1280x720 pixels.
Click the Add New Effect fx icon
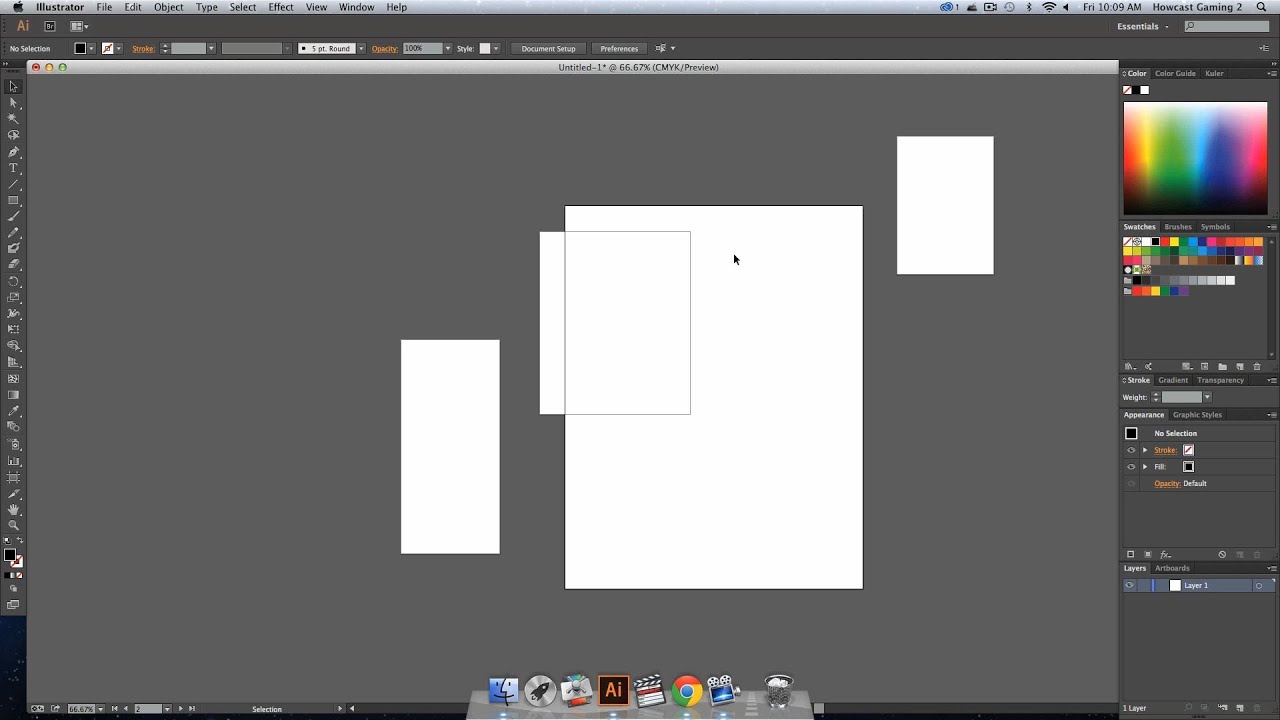(1166, 554)
